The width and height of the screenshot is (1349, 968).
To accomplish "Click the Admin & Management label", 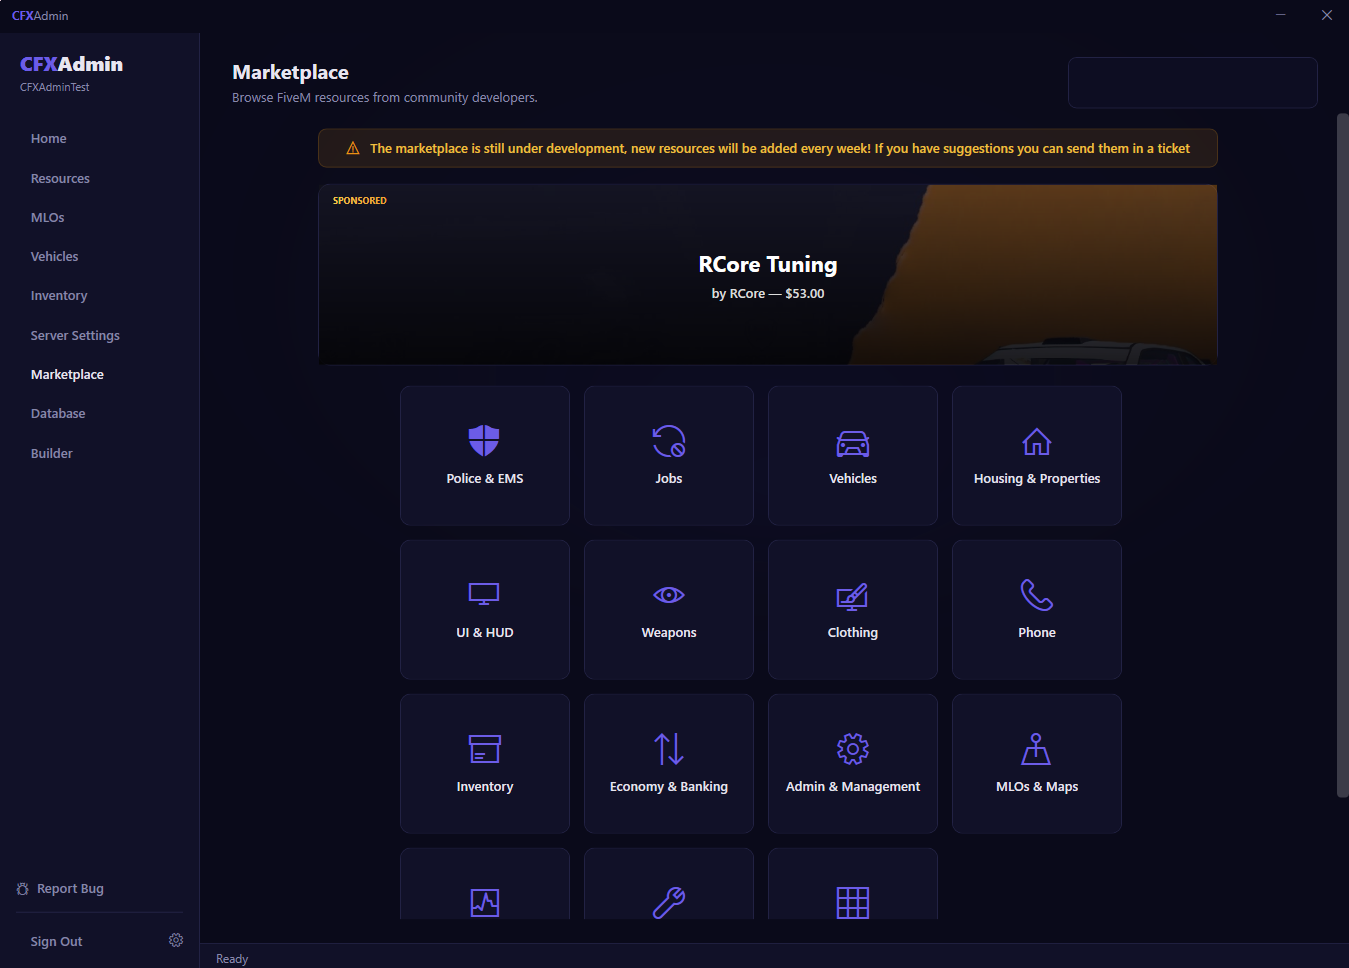I will pyautogui.click(x=853, y=787).
